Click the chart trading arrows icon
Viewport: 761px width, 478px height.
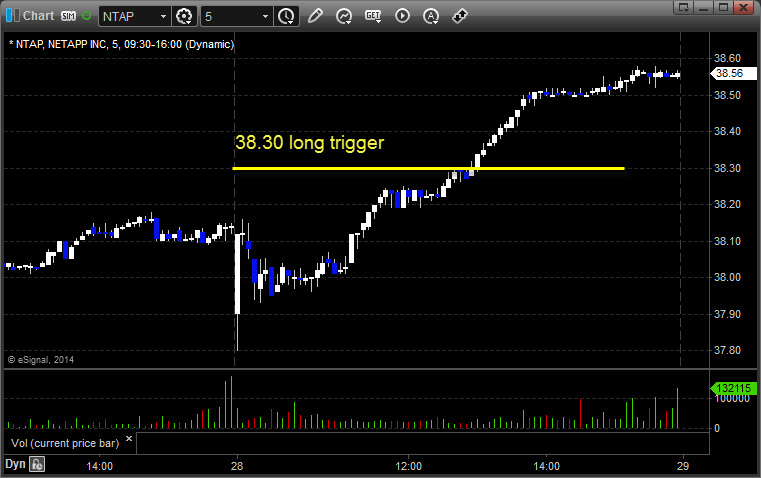[460, 16]
